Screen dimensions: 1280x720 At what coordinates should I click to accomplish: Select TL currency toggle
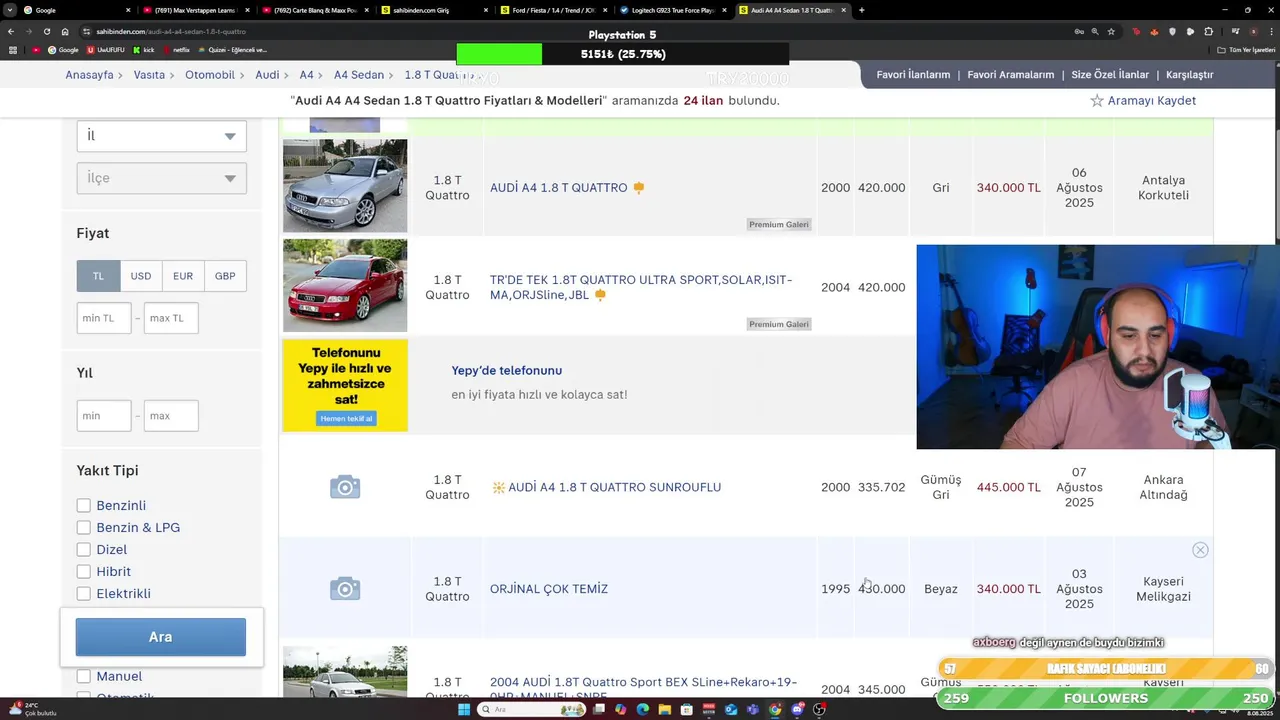click(98, 276)
